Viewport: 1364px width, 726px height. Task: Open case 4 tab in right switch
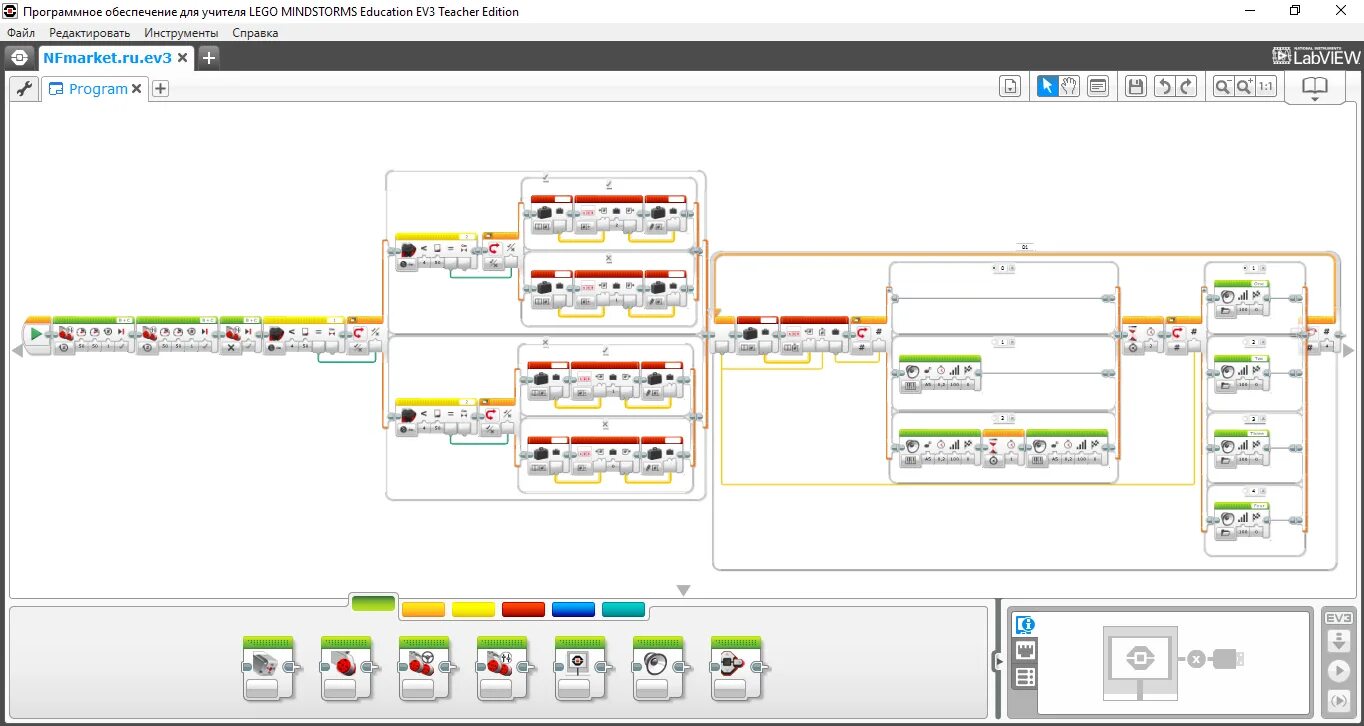[x=1253, y=491]
